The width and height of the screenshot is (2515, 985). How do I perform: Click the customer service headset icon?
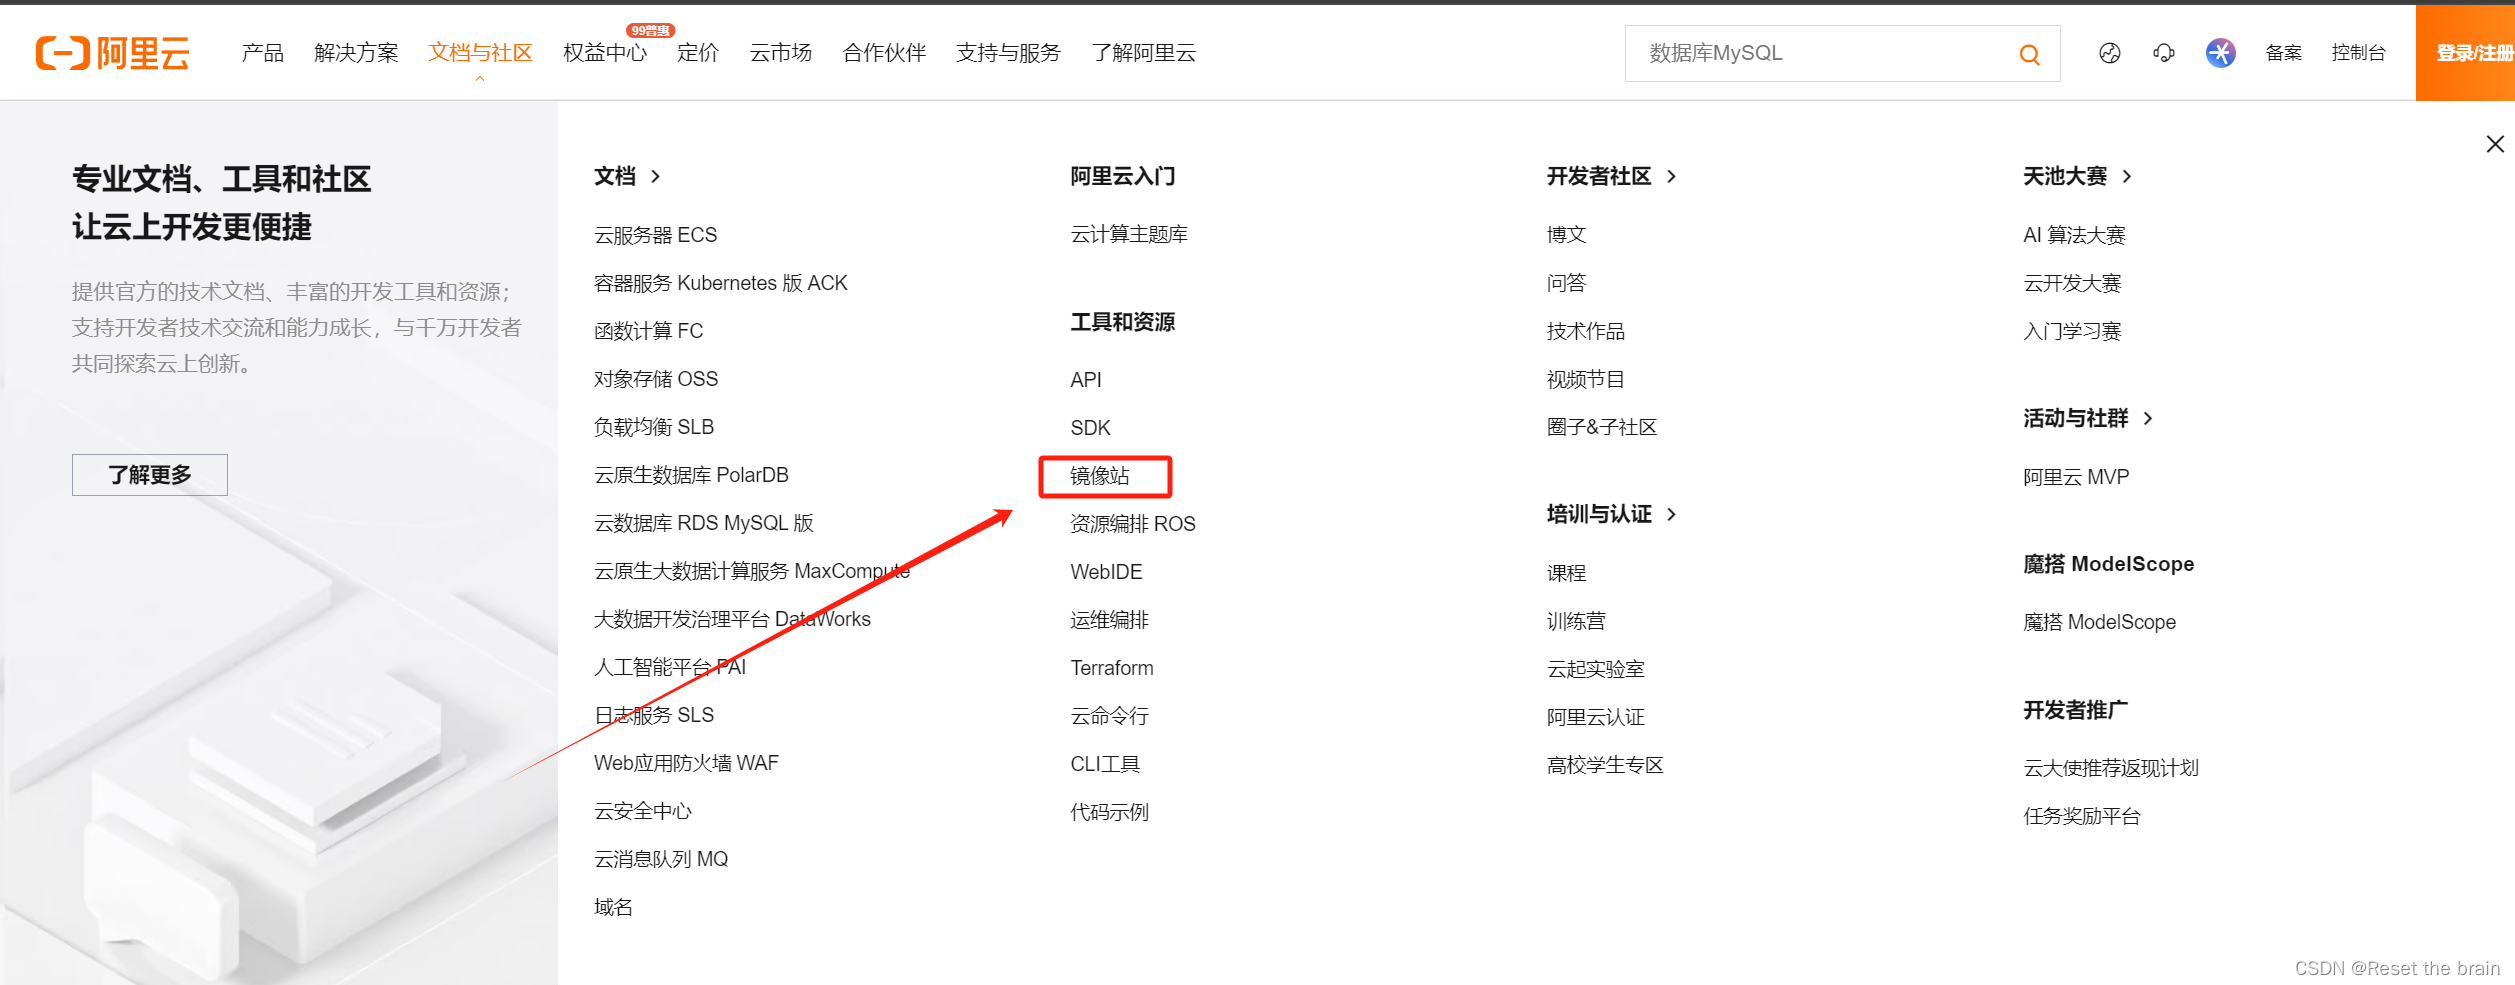pyautogui.click(x=2164, y=53)
